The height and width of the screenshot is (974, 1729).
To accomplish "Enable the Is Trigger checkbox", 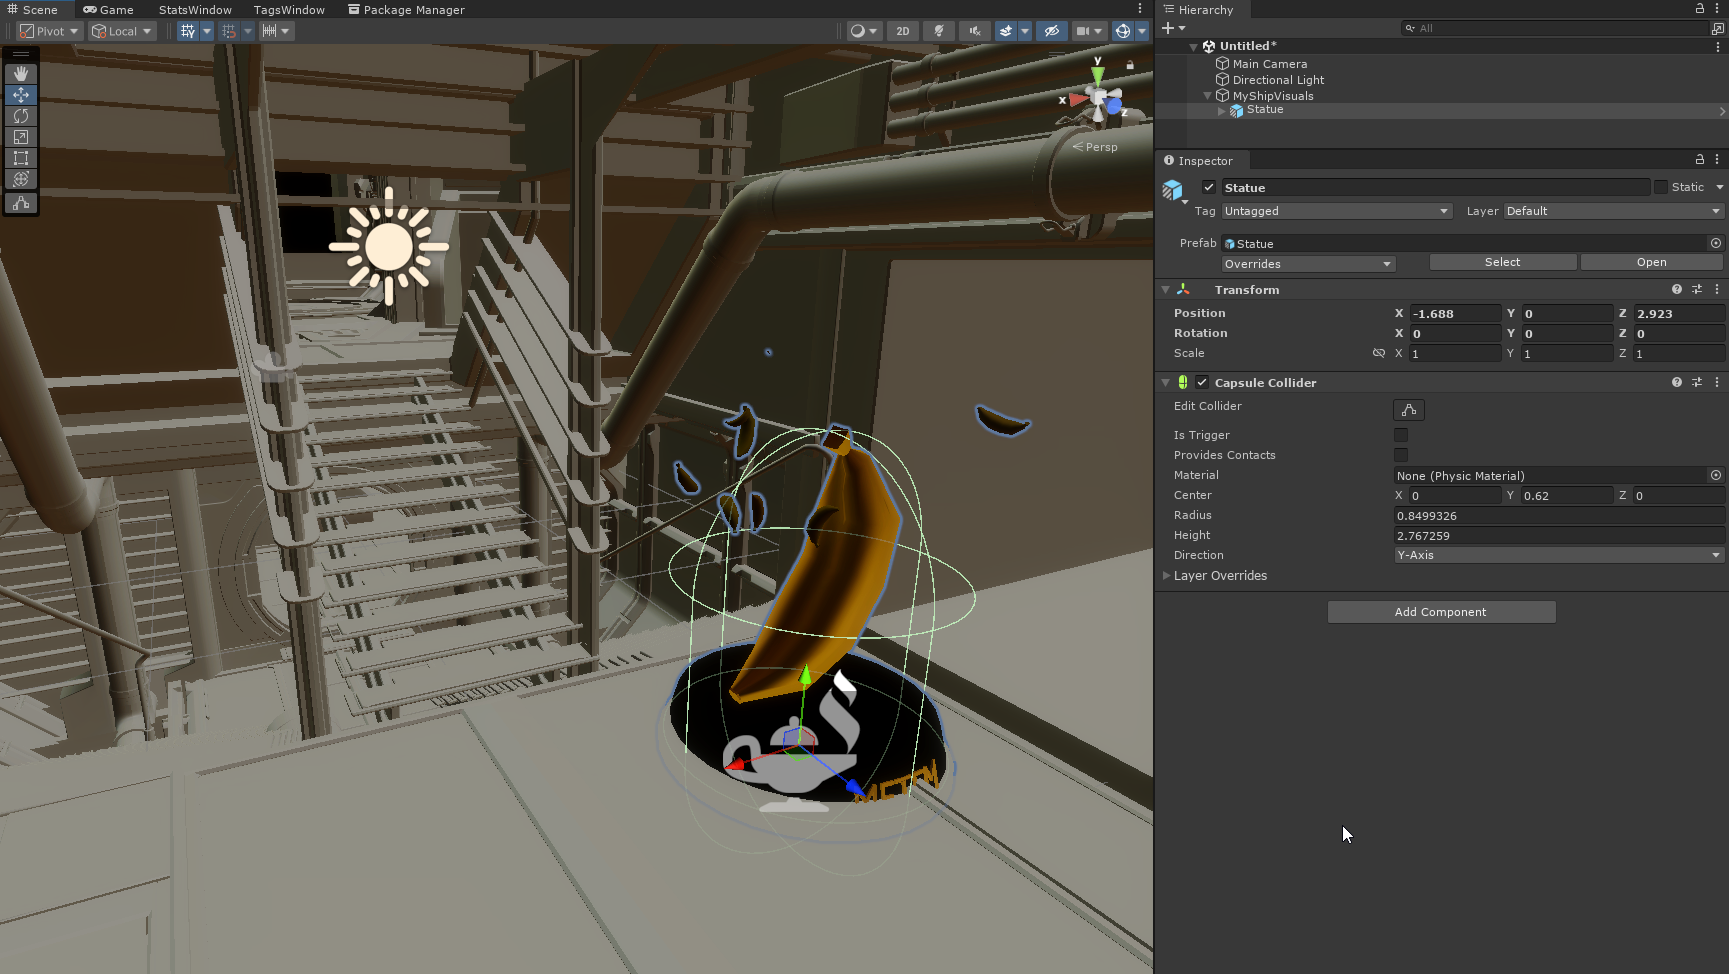I will pos(1401,435).
